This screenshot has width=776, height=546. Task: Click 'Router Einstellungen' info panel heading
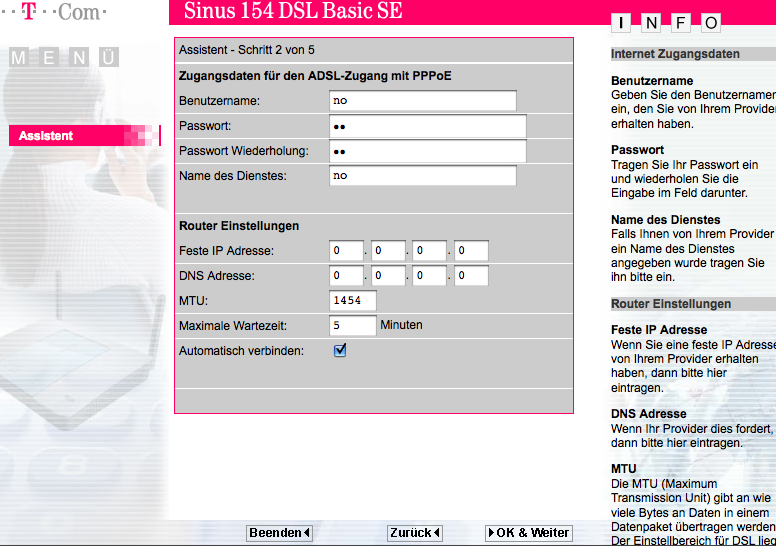tap(671, 304)
